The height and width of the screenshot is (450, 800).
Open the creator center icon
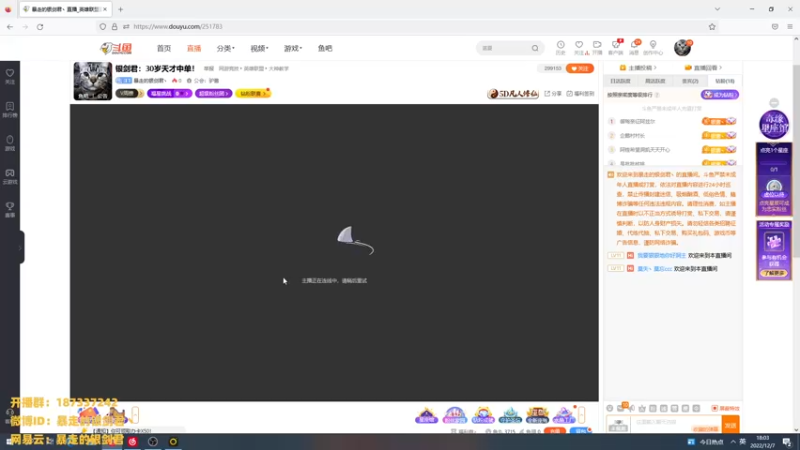tap(653, 47)
